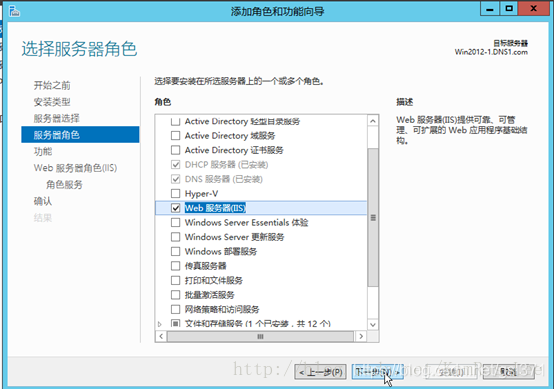The image size is (554, 389).
Task: Check Windows 部署服务 checkbox
Action: pos(175,252)
